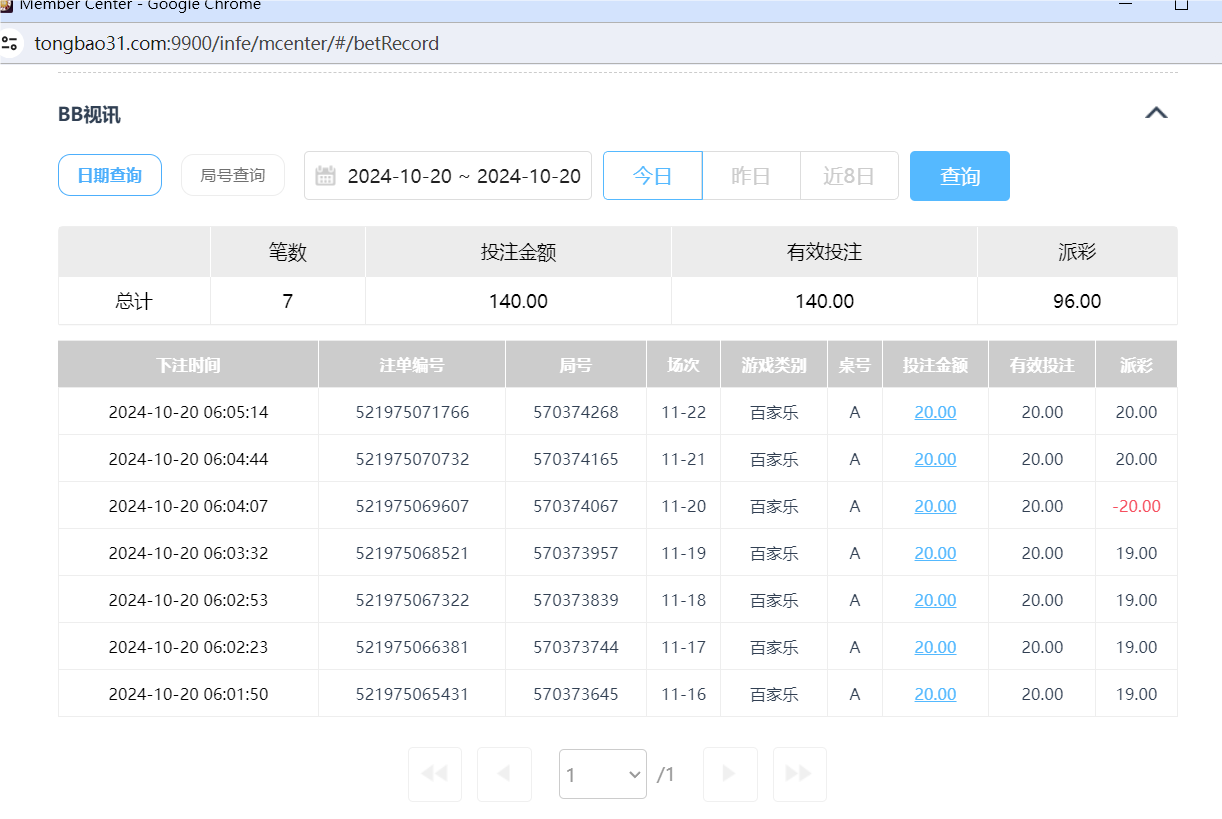The height and width of the screenshot is (819, 1222).
Task: Click the next-page arrow
Action: coord(730,774)
